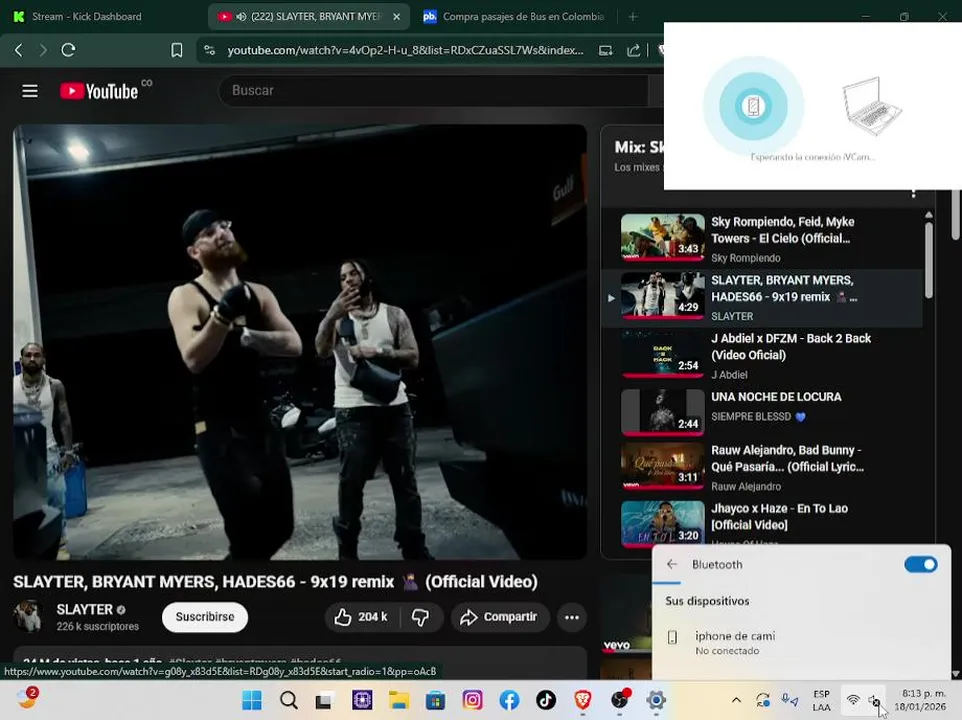Image resolution: width=962 pixels, height=720 pixels.
Task: Click the Suscribirse button
Action: pyautogui.click(x=205, y=617)
